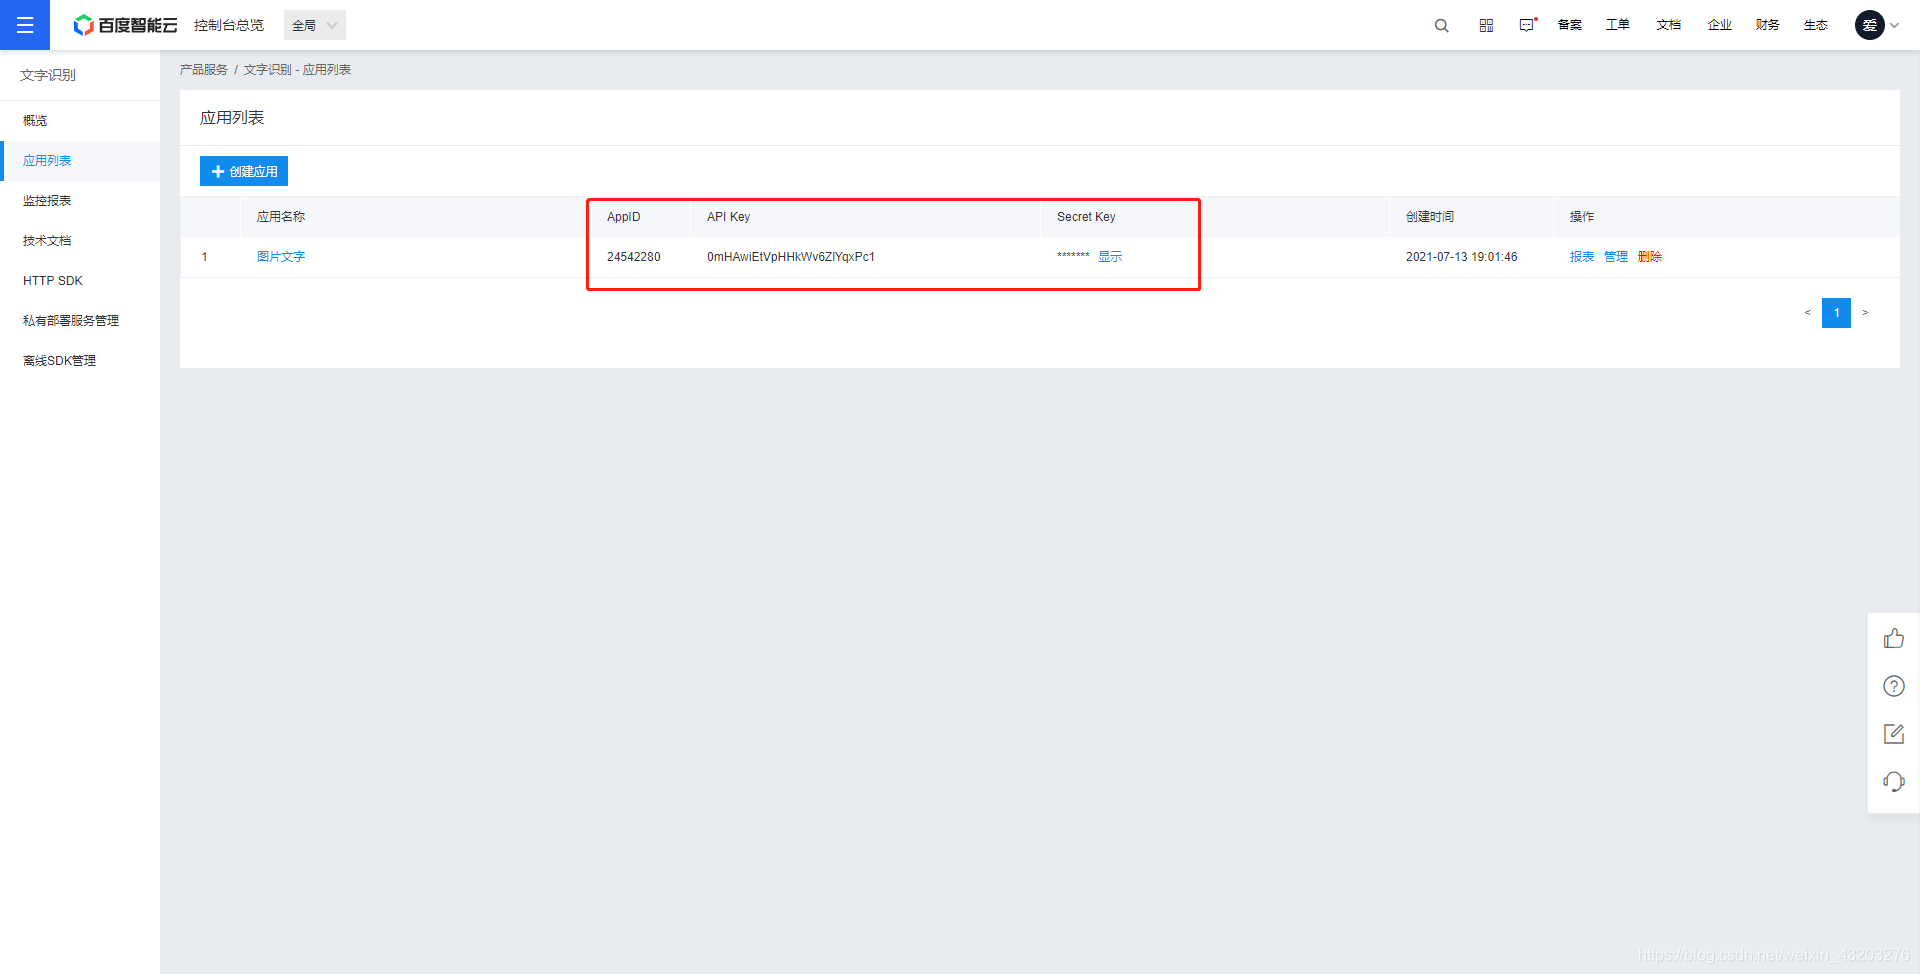This screenshot has width=1920, height=974.
Task: Click 文字识别 - 应用列表 in the breadcrumb
Action: [297, 70]
